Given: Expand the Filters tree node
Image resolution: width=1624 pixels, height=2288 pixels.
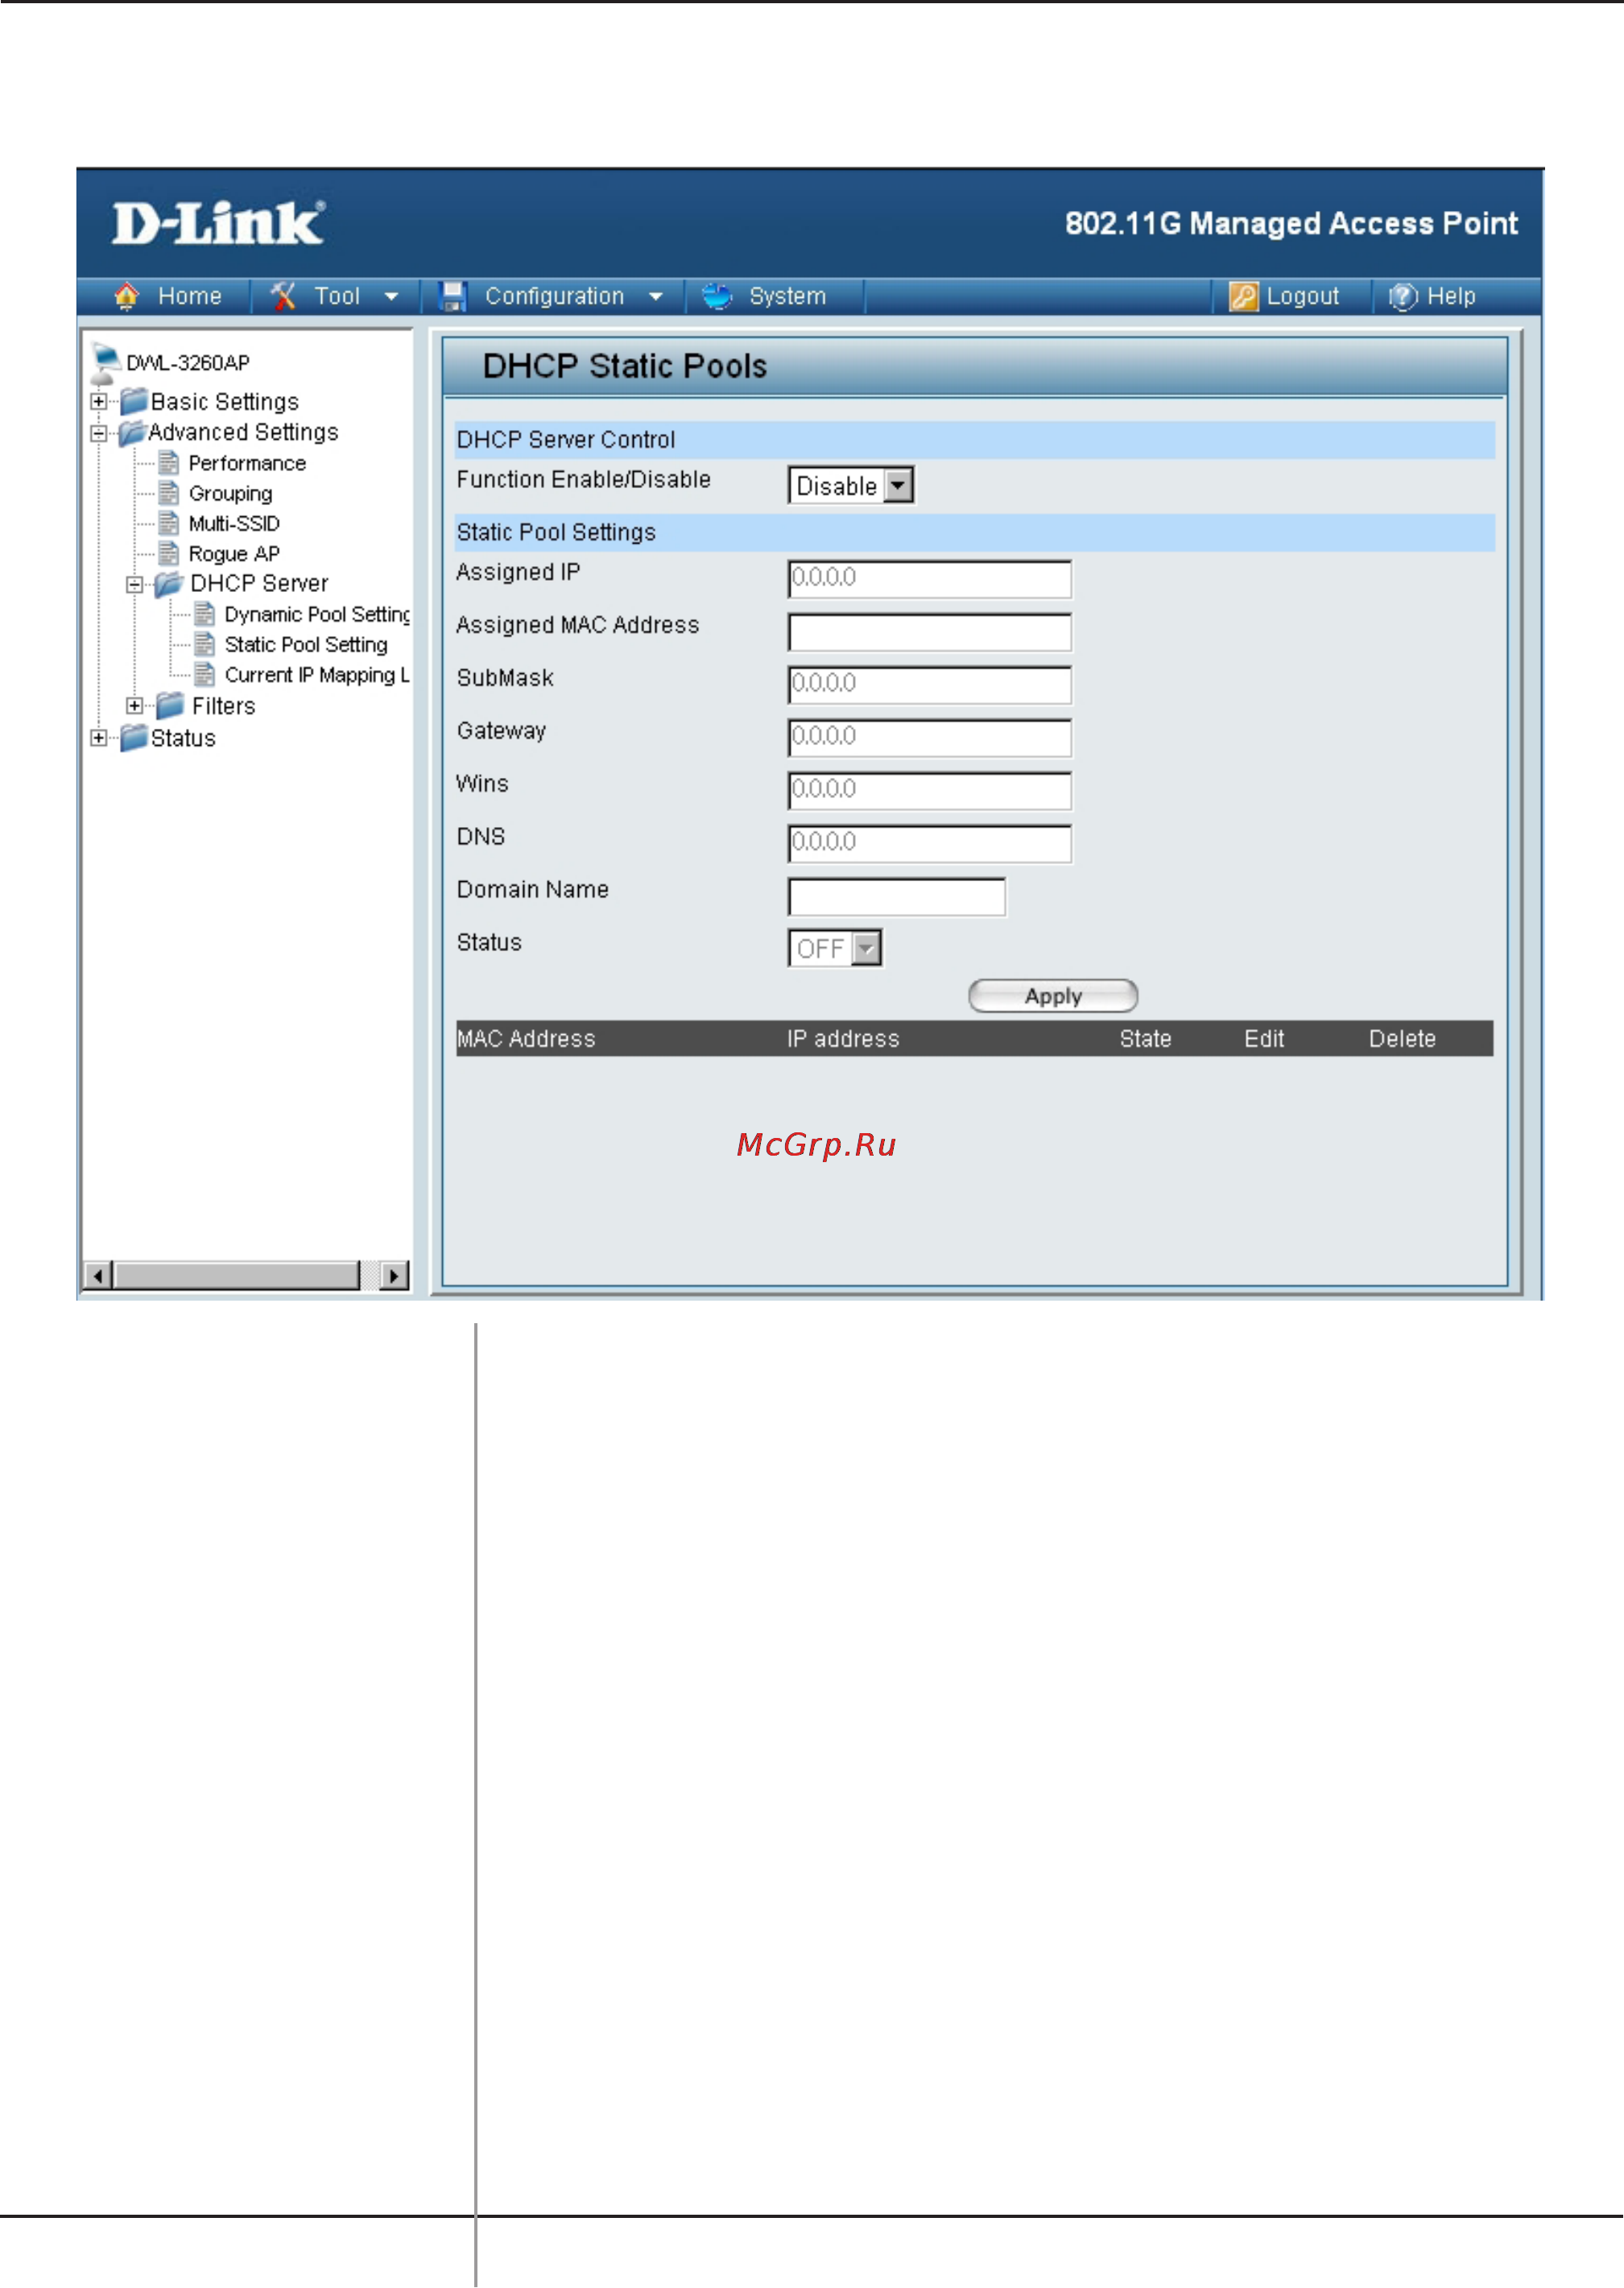Looking at the screenshot, I should [134, 706].
